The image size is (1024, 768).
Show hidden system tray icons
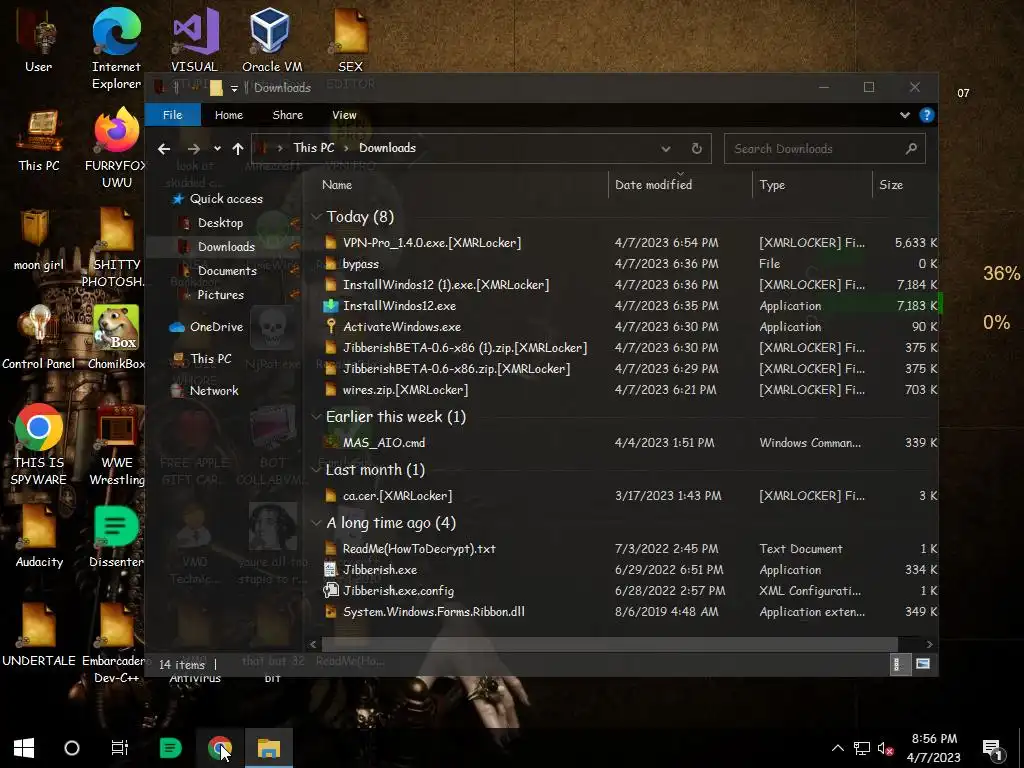click(837, 748)
